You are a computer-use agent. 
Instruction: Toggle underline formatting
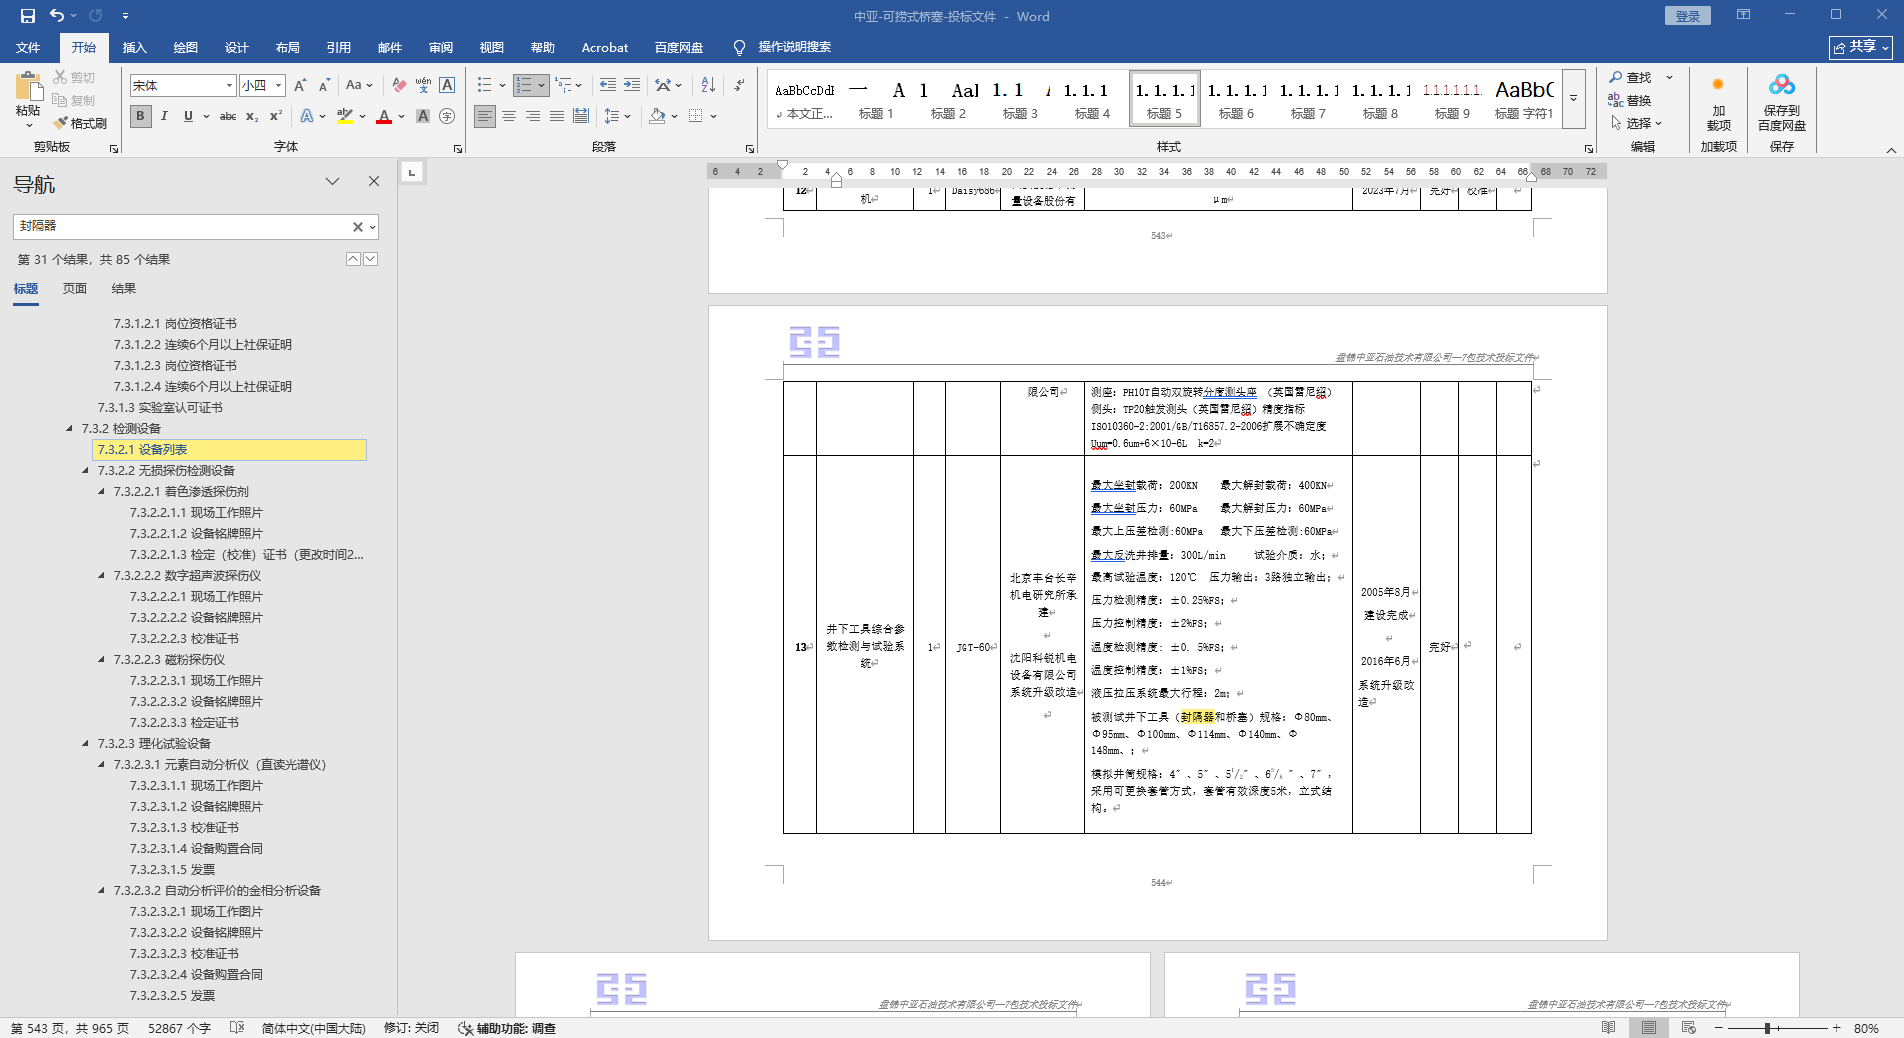coord(188,117)
